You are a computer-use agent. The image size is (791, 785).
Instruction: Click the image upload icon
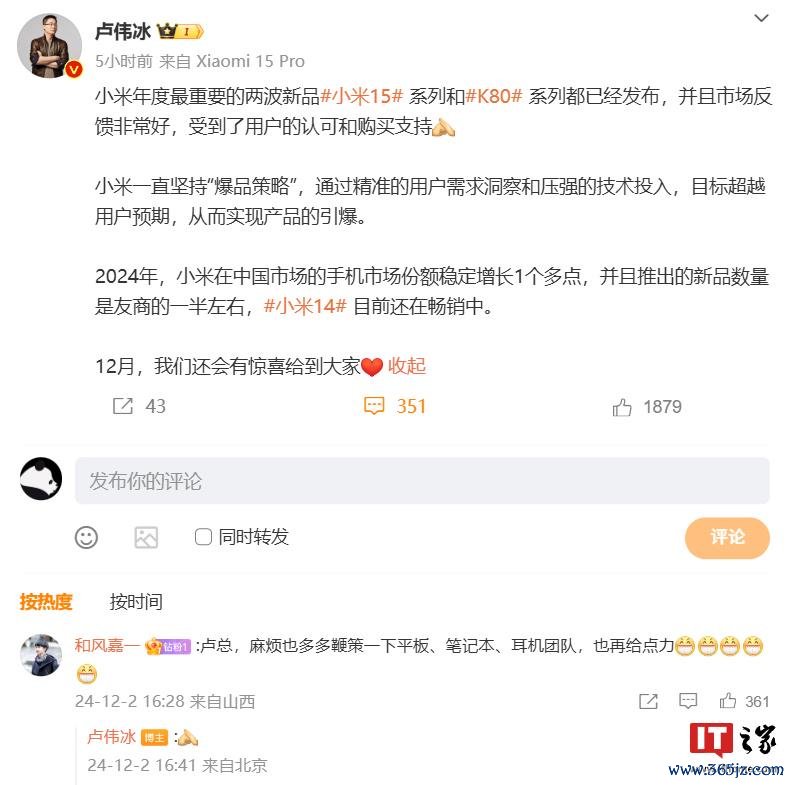point(146,537)
